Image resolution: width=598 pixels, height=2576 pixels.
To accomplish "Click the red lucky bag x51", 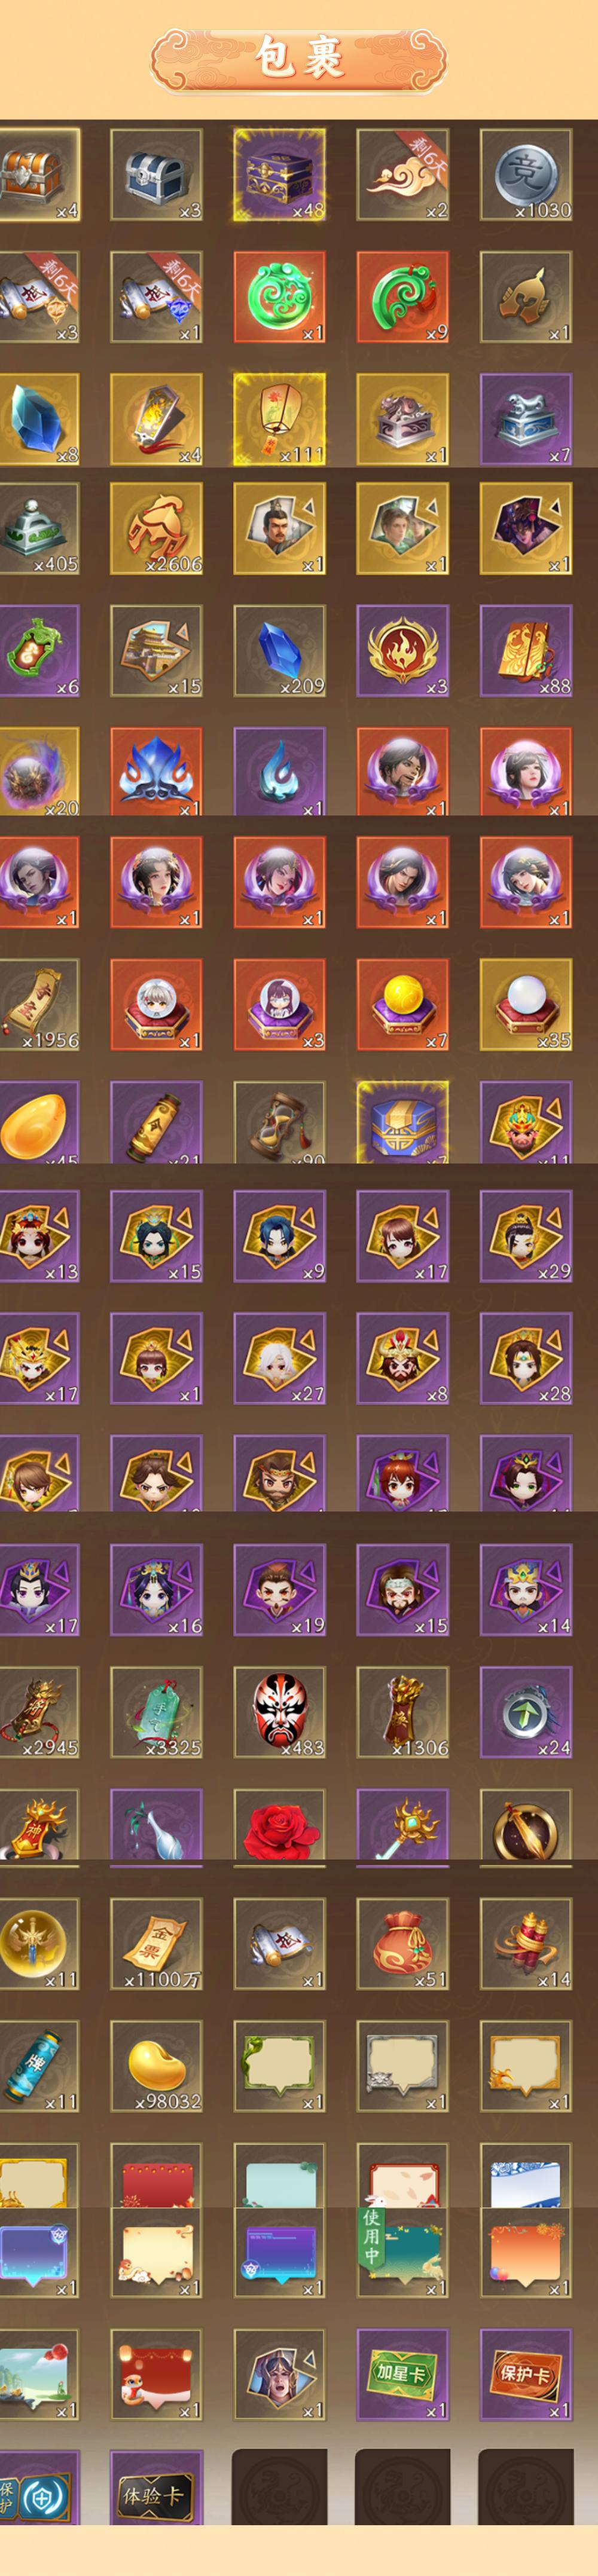I will (402, 1944).
